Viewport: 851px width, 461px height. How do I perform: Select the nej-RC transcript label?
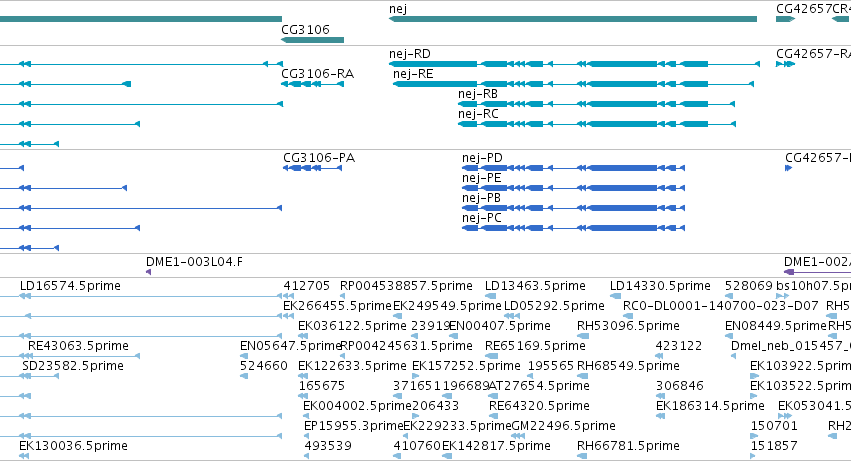click(478, 114)
